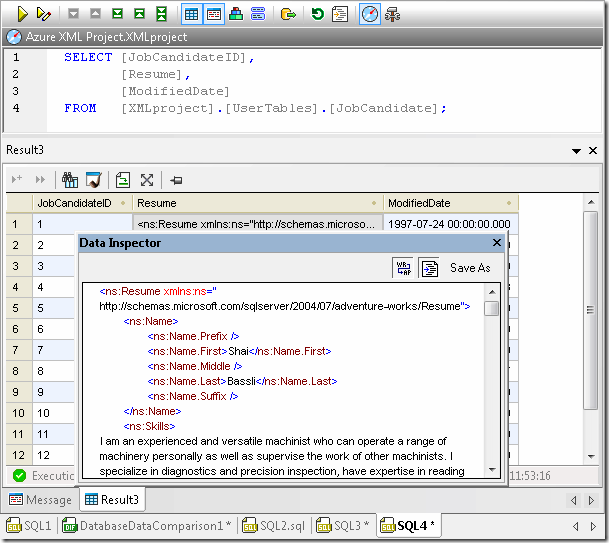Click the bookmark icon in Result3 toolbar

point(93,180)
